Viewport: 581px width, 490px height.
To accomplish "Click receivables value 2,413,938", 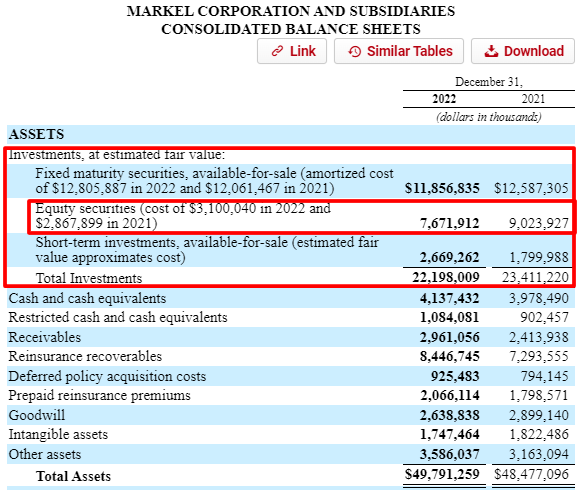I will point(539,337).
